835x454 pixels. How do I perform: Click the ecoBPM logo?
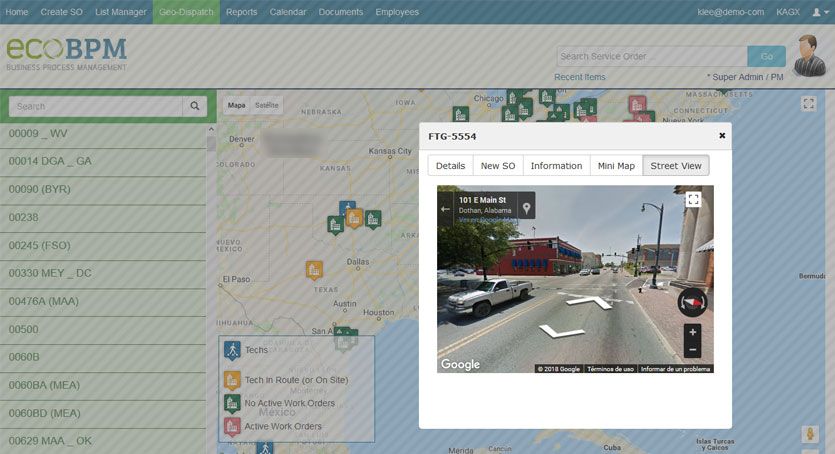67,53
